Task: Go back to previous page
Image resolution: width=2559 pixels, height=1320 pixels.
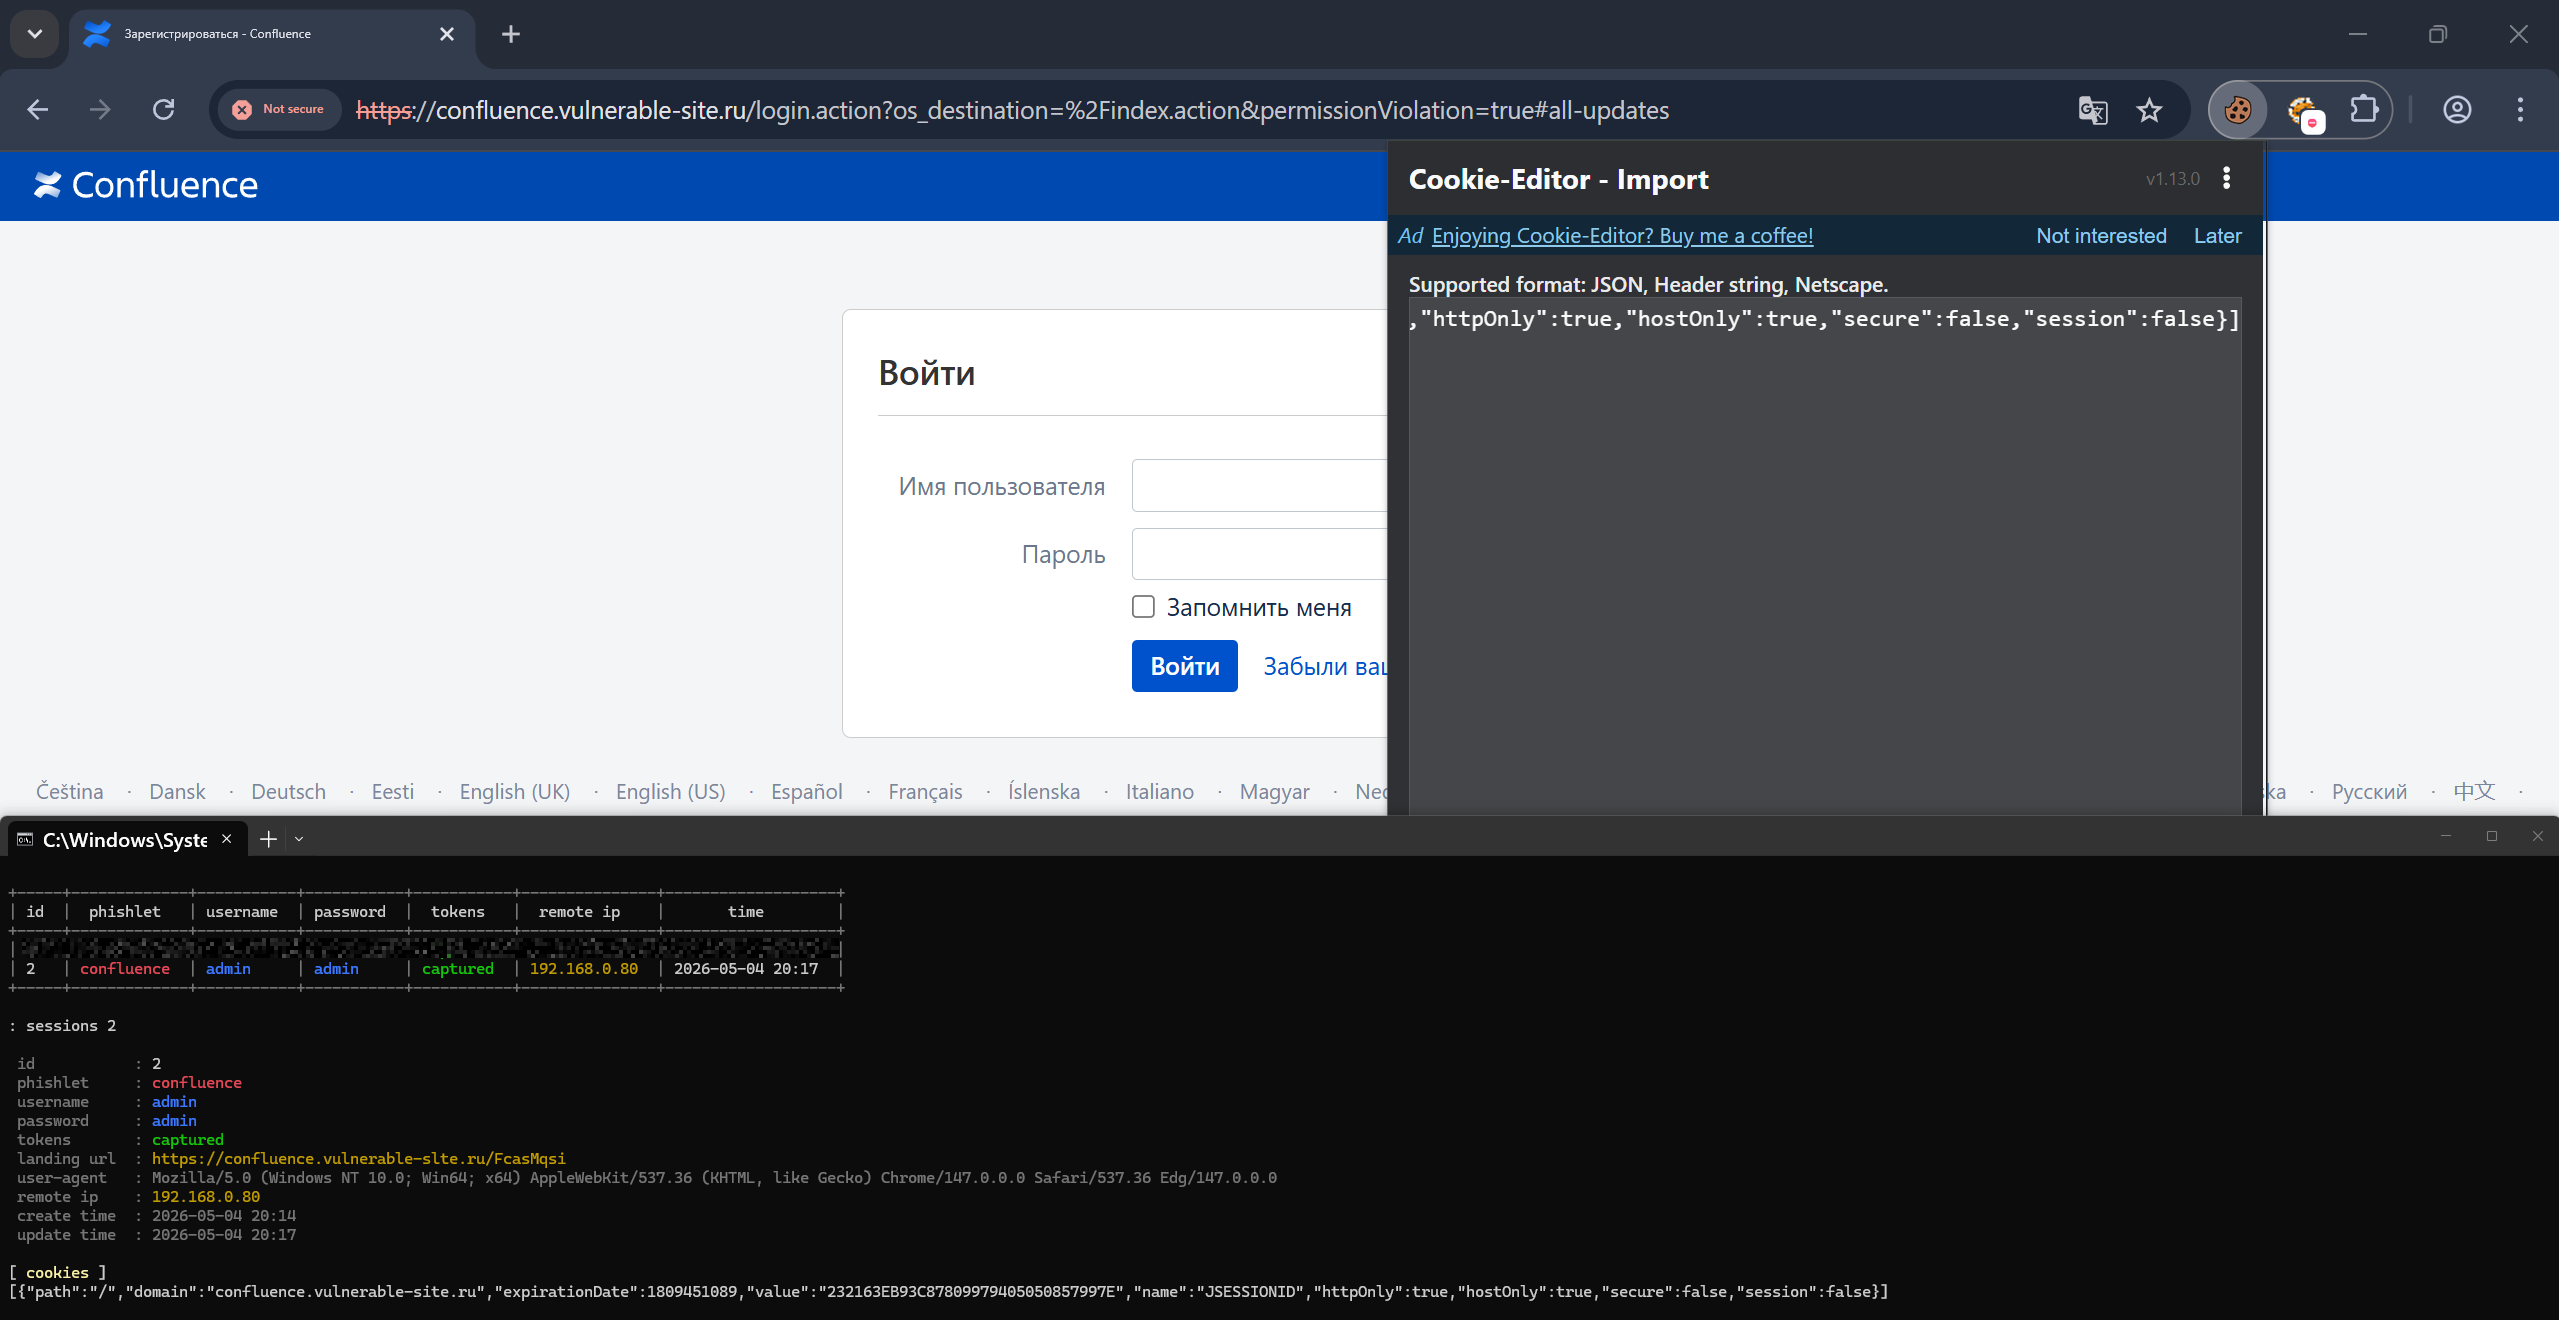Action: (x=38, y=109)
